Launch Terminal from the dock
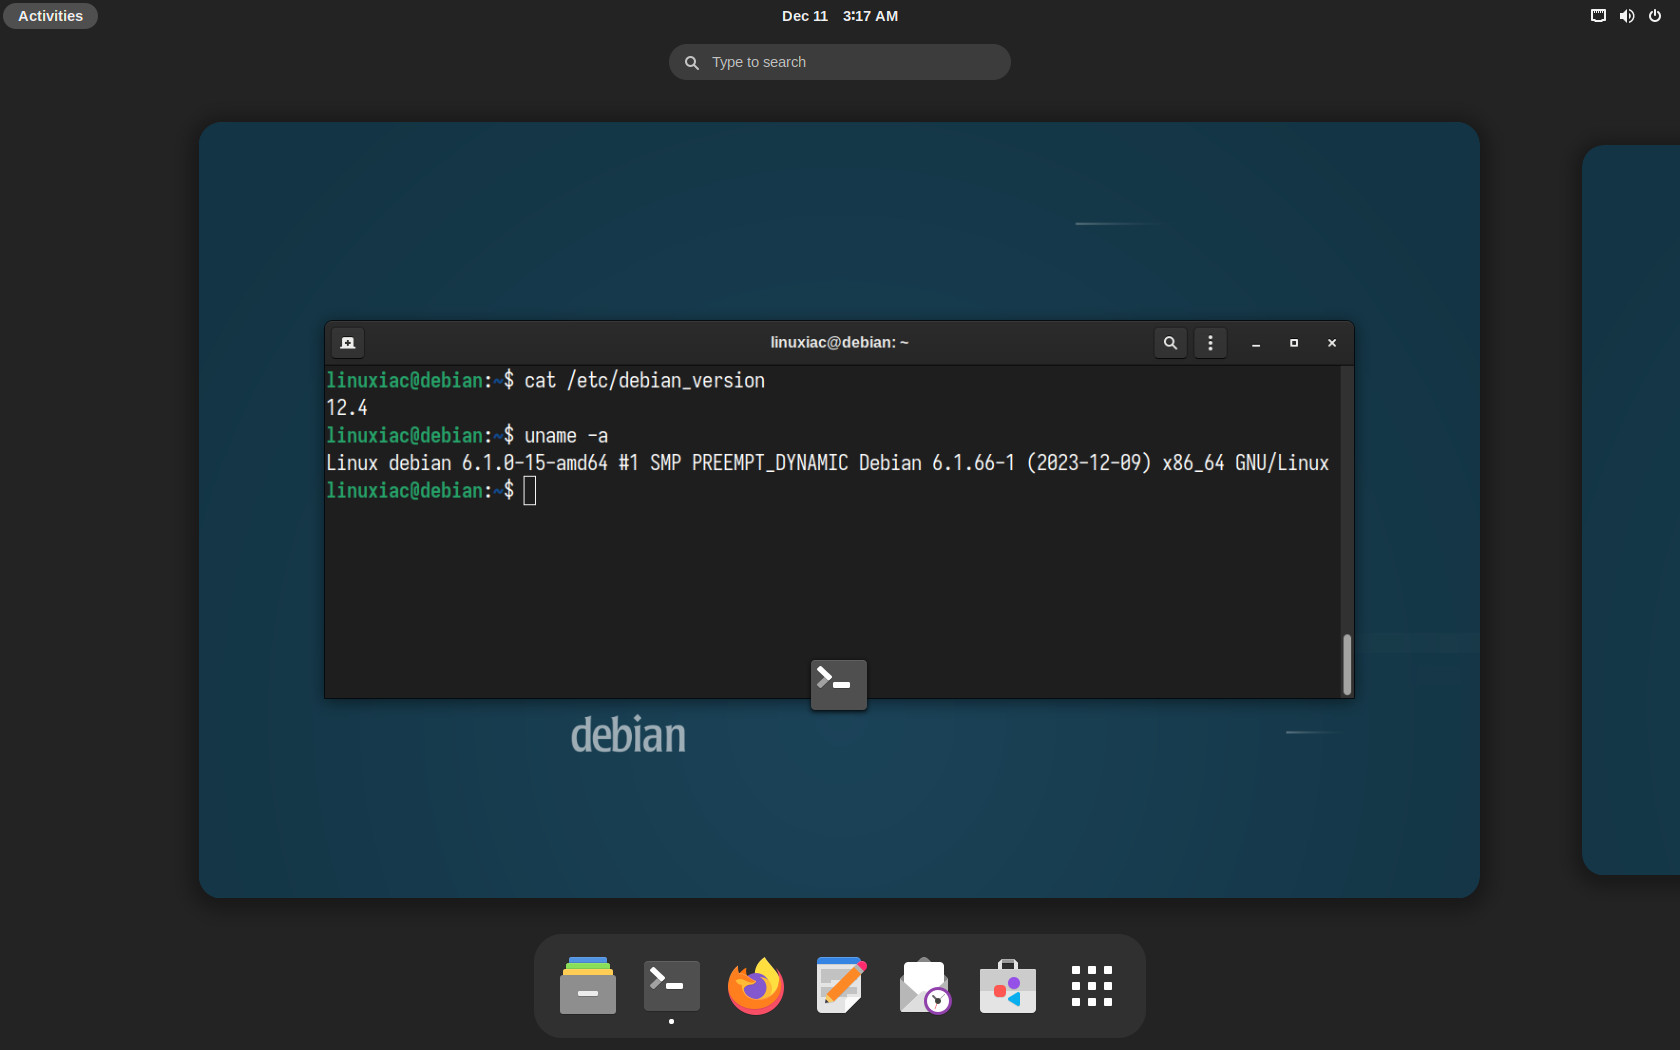 click(x=672, y=986)
